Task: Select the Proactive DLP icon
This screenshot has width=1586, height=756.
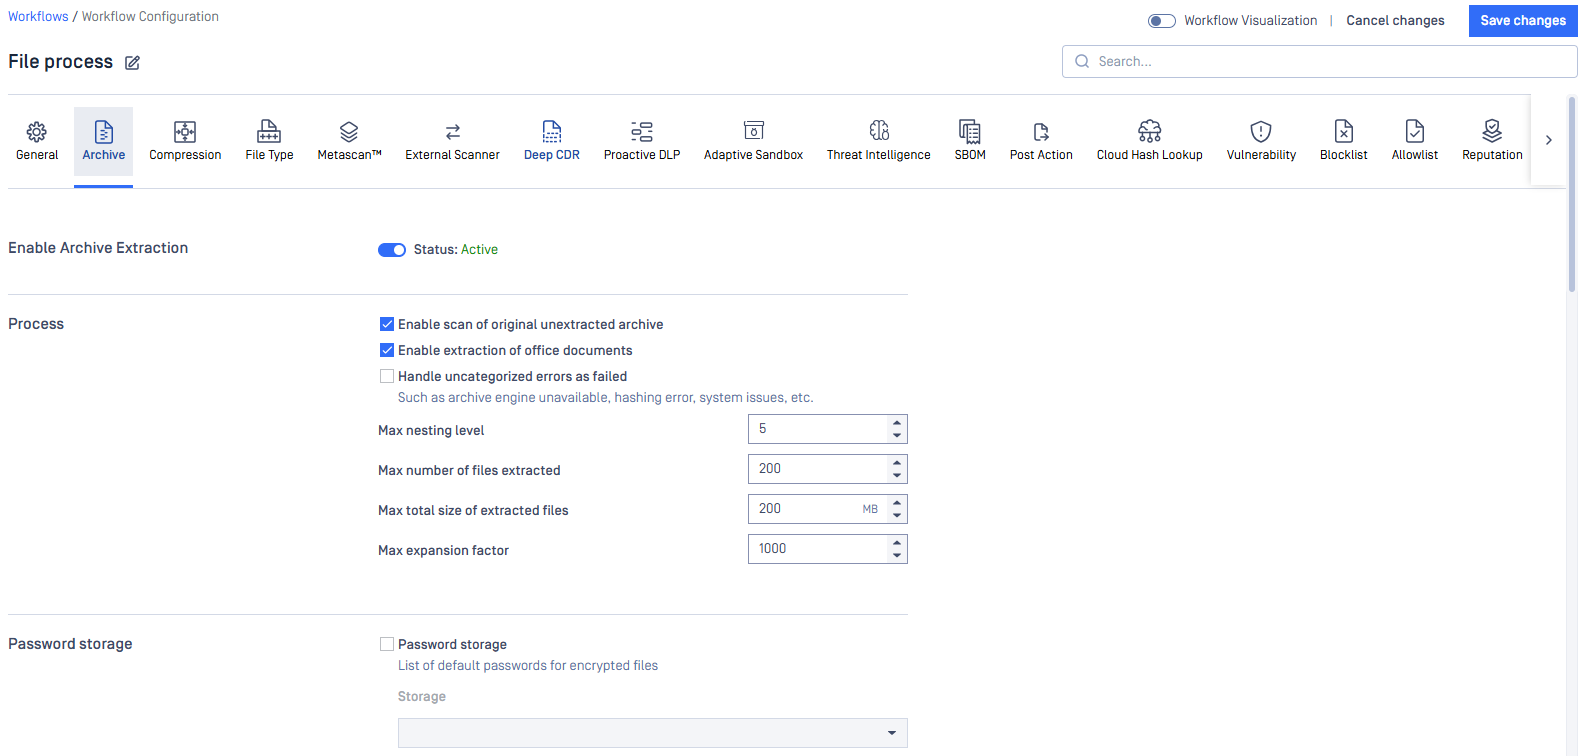Action: pyautogui.click(x=642, y=132)
